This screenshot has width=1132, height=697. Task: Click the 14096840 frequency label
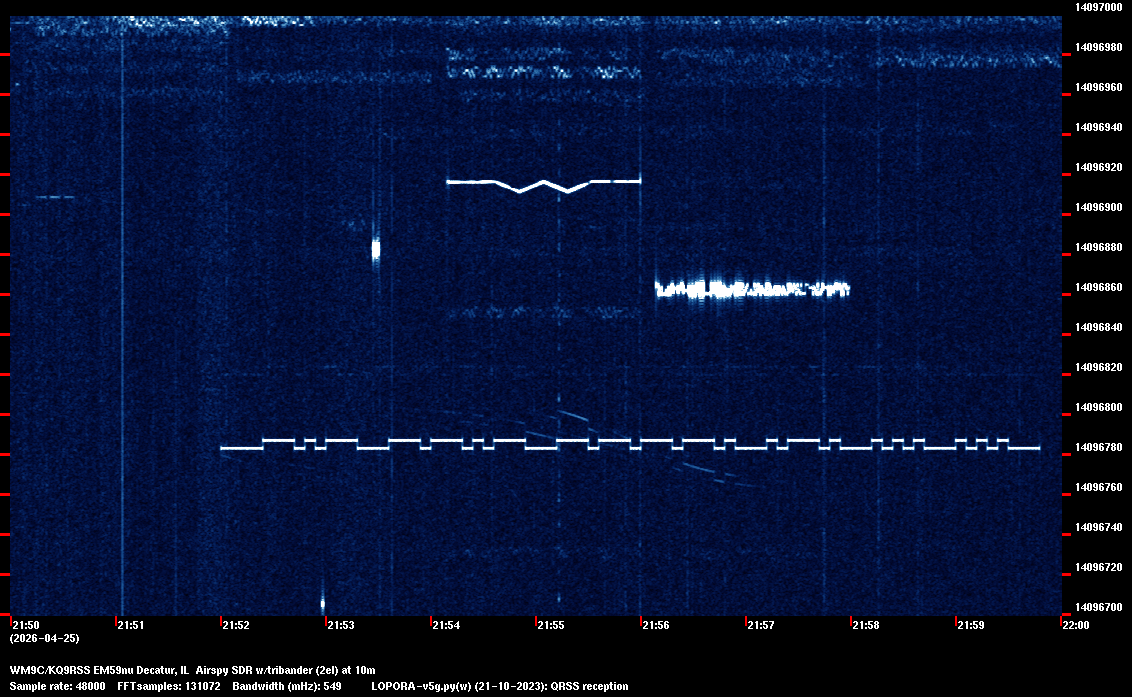[1098, 327]
